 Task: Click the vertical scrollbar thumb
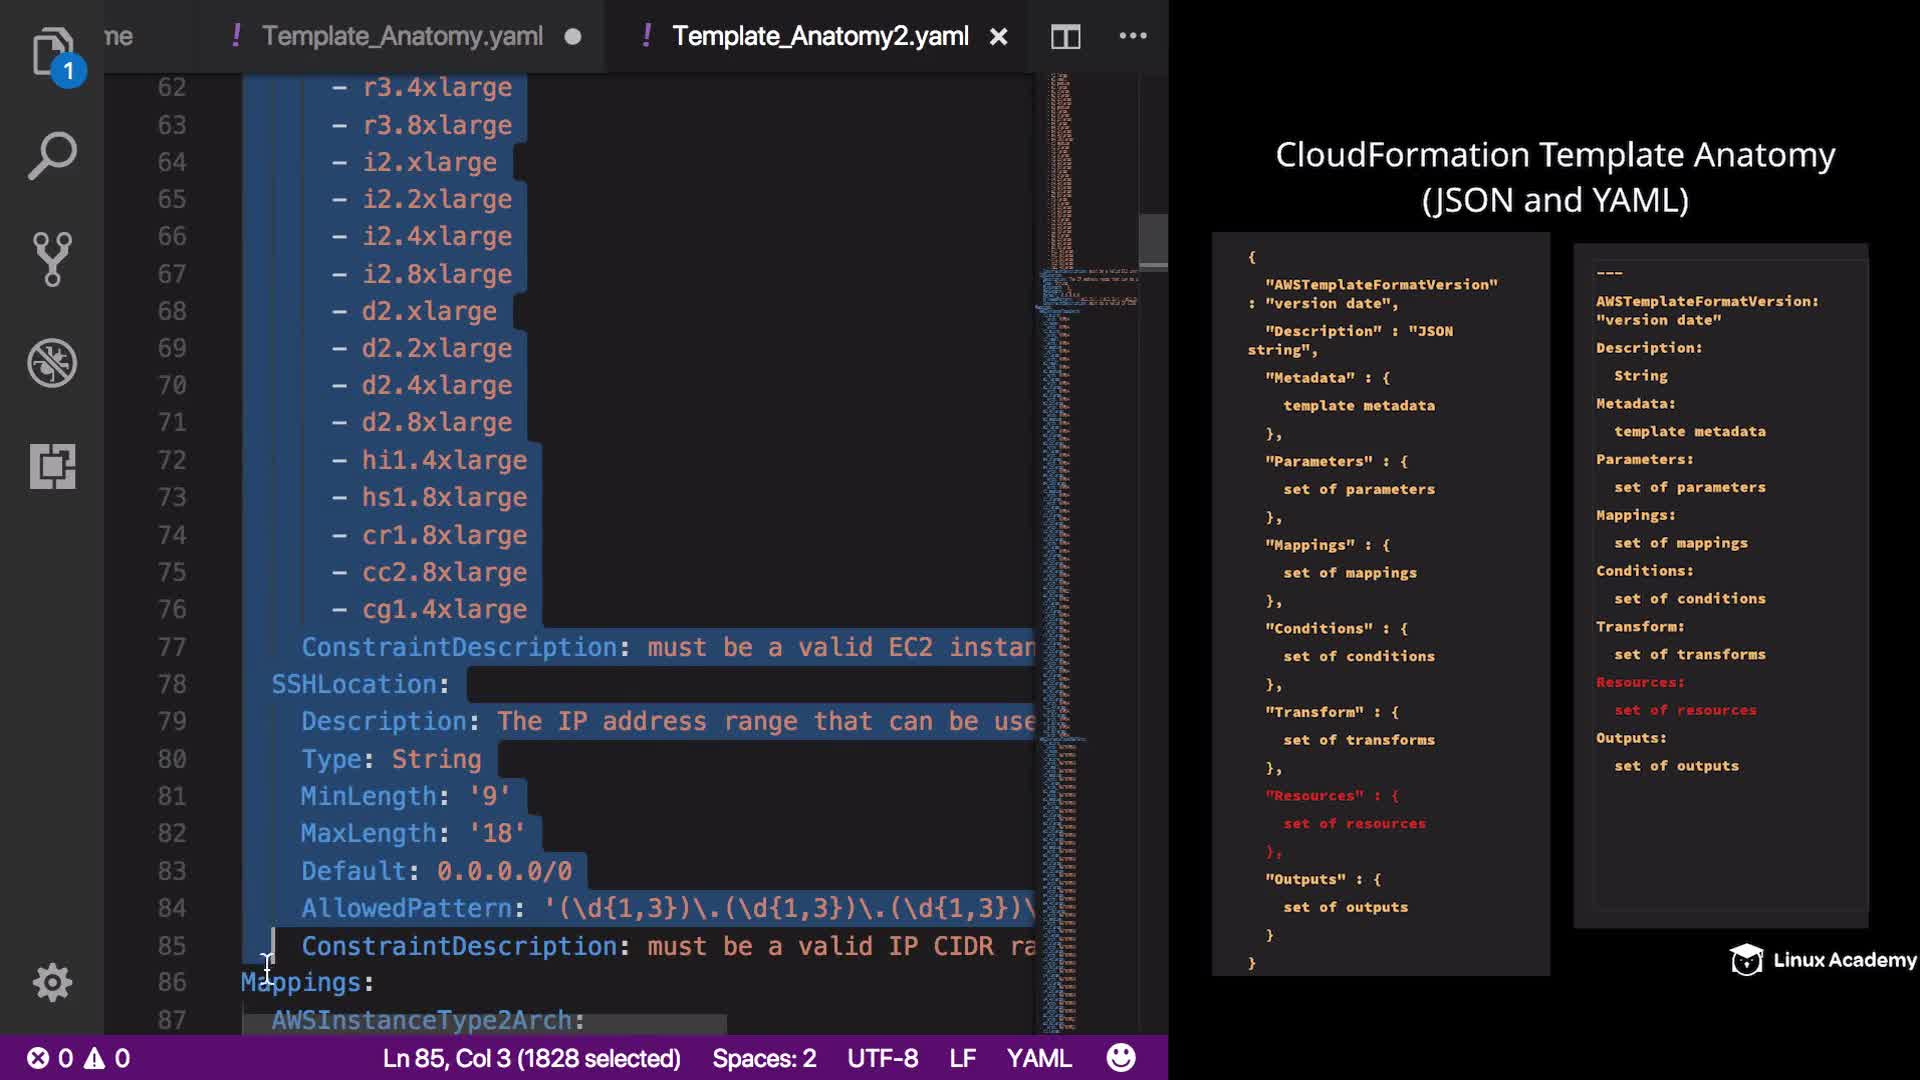point(1153,241)
